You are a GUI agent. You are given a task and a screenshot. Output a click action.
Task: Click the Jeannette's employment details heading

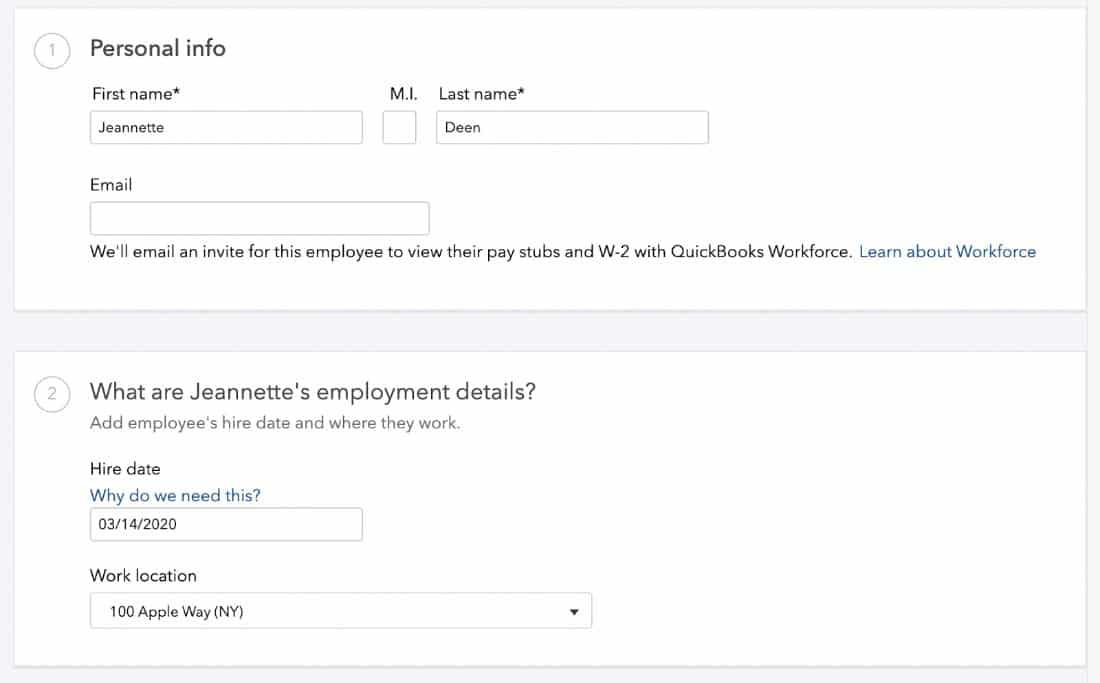[x=313, y=391]
